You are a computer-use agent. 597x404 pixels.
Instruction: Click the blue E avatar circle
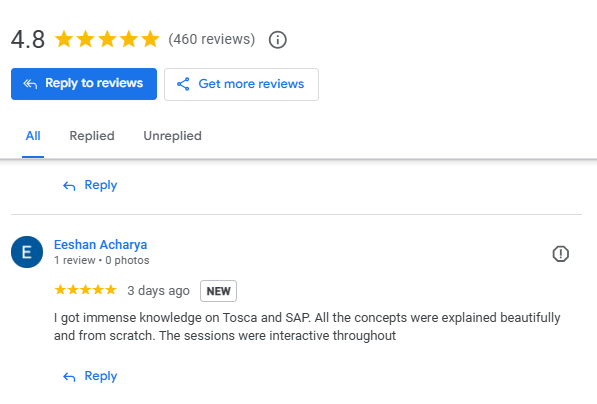tap(27, 252)
